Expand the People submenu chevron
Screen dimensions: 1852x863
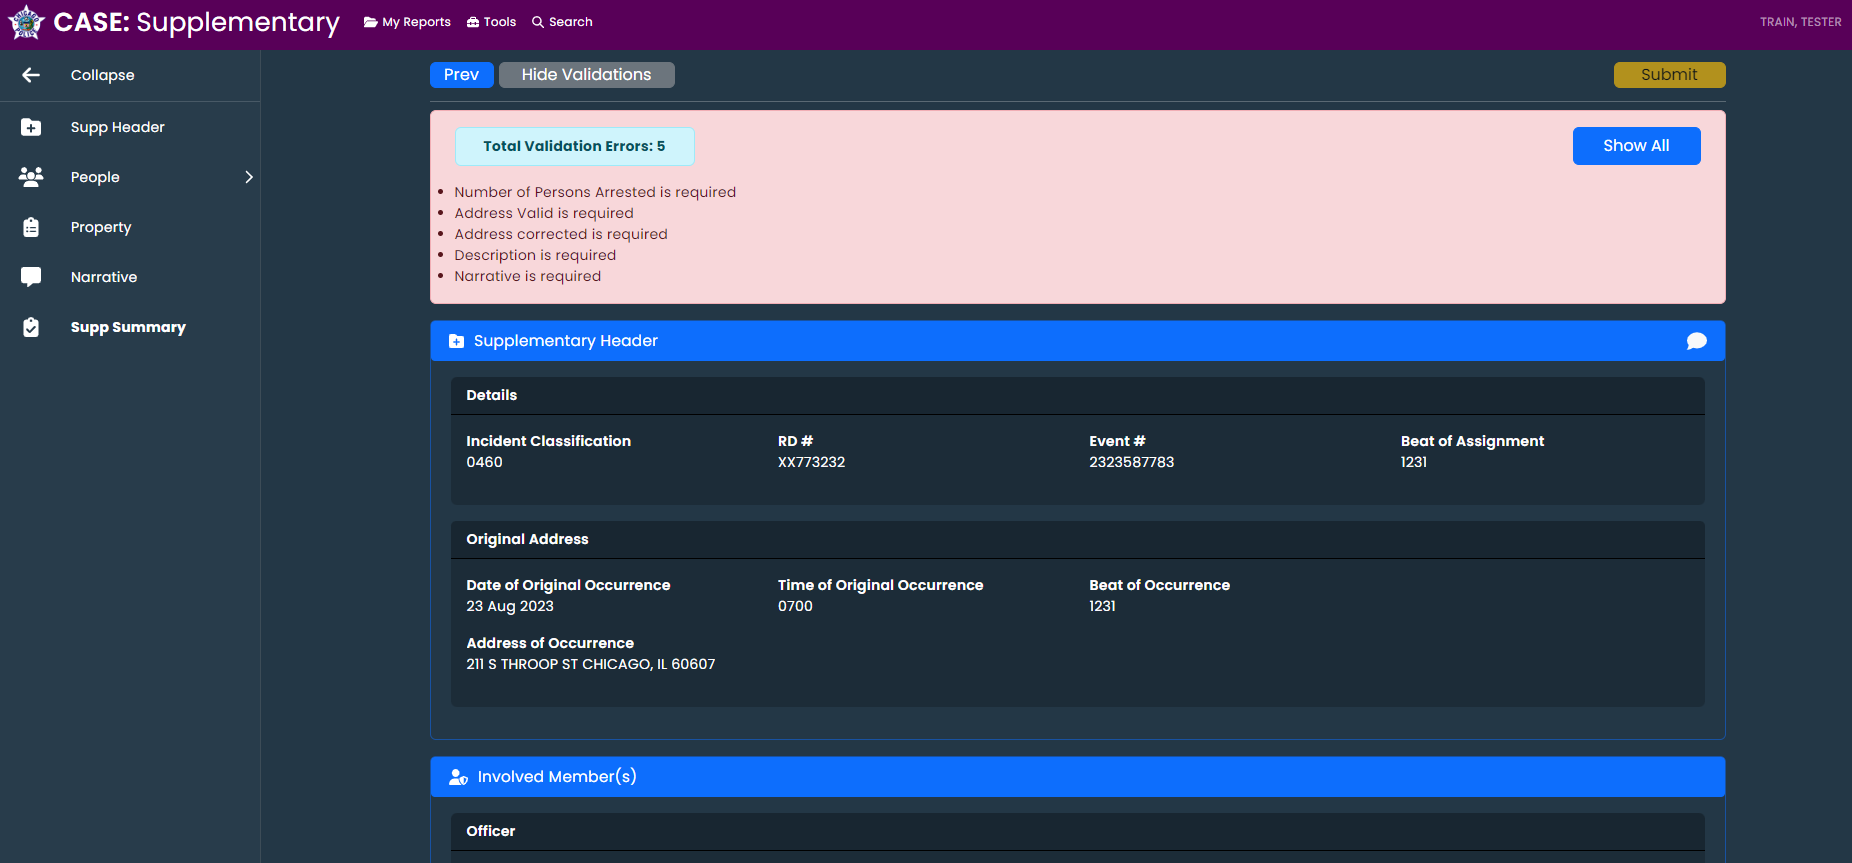click(x=249, y=177)
